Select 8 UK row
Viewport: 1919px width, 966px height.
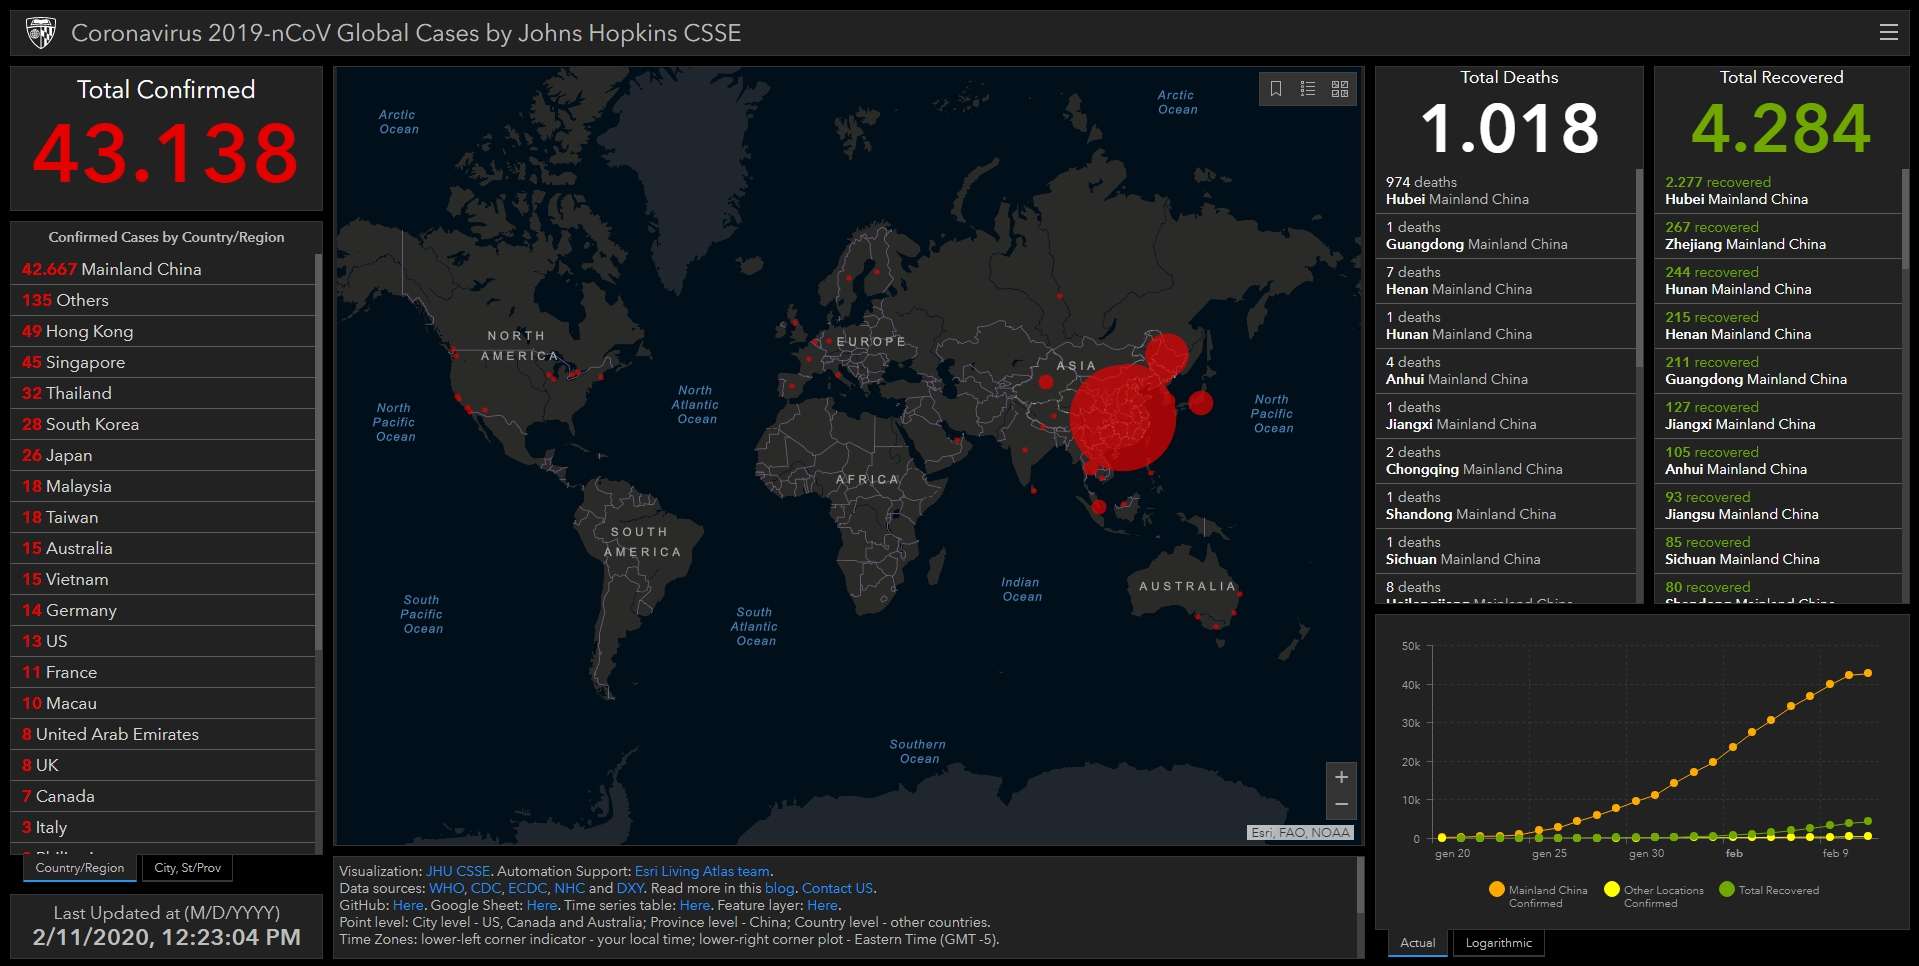(163, 765)
